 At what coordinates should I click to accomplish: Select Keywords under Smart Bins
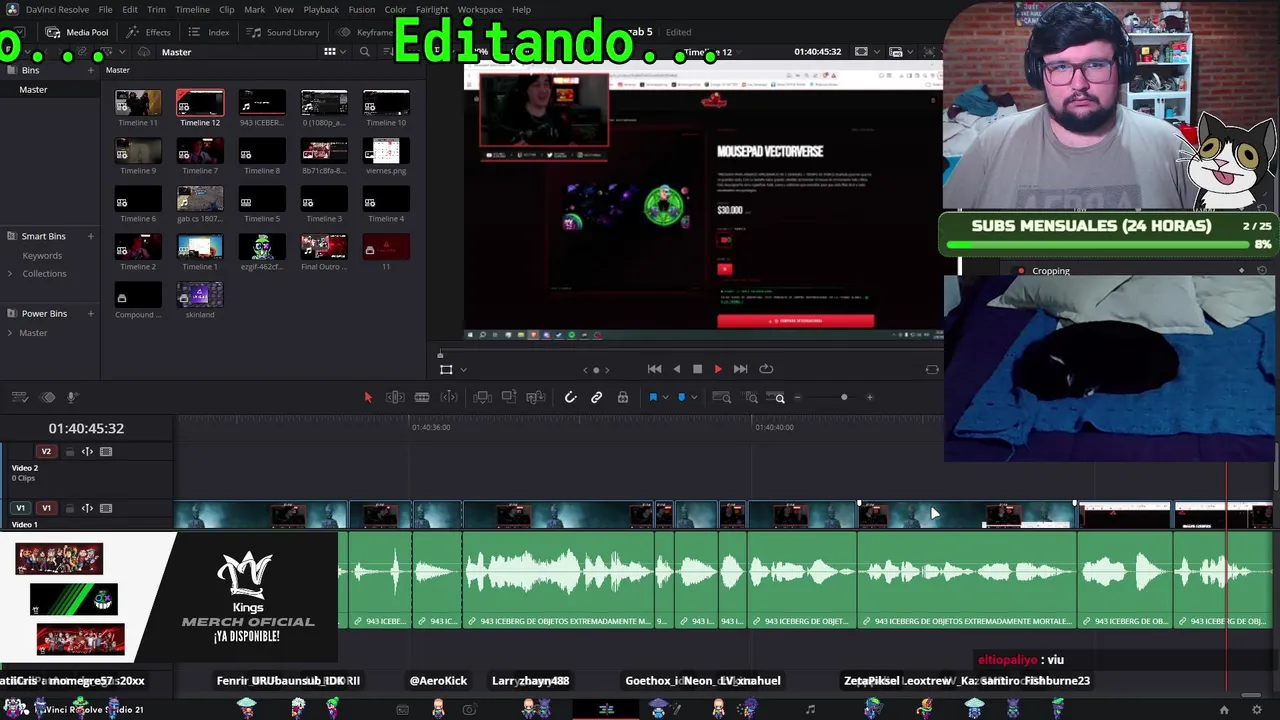[x=42, y=255]
